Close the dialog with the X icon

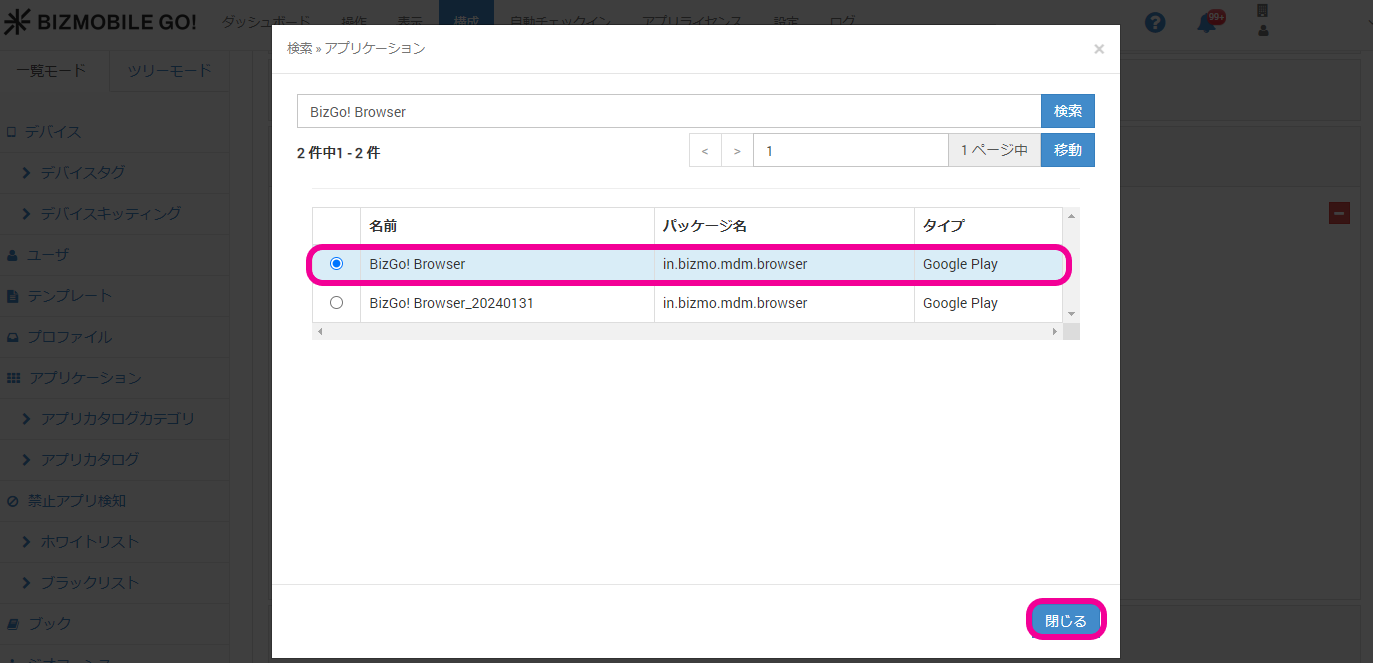(x=1099, y=49)
